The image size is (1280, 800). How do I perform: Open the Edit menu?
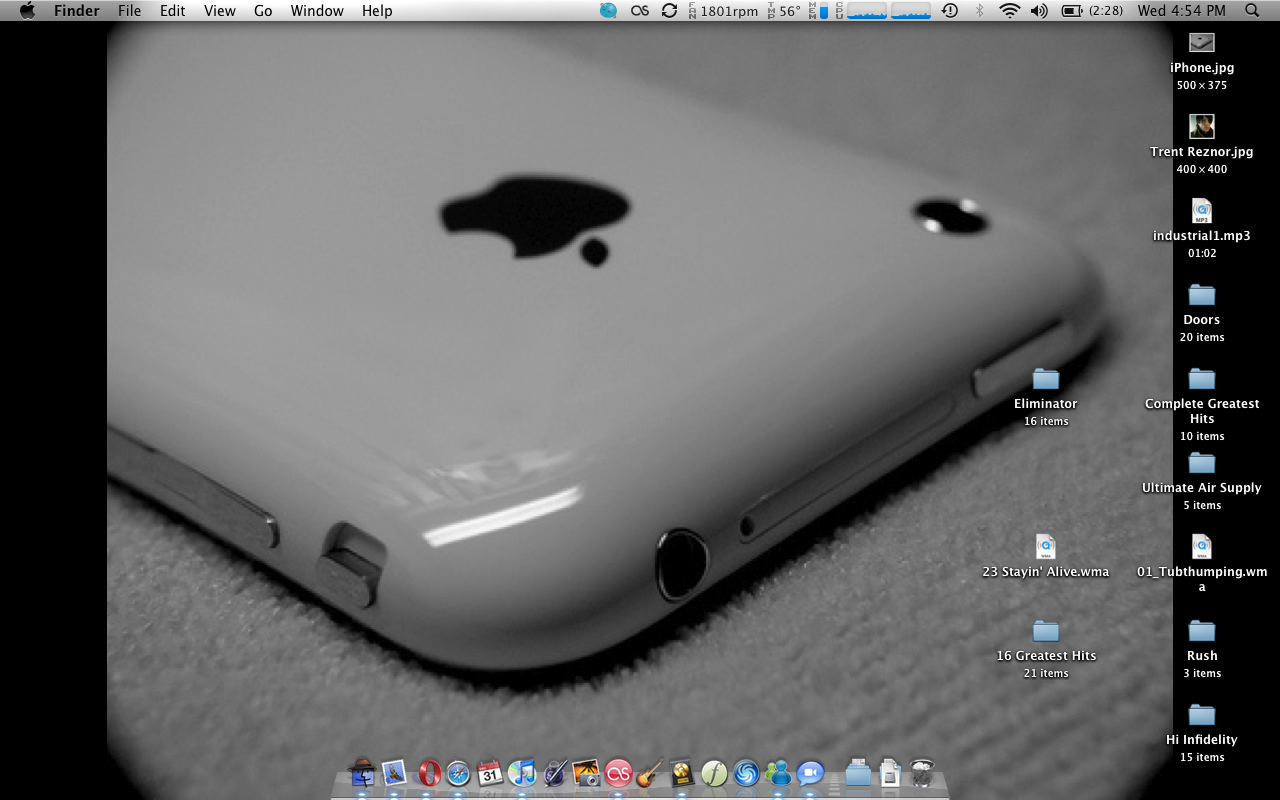point(173,11)
